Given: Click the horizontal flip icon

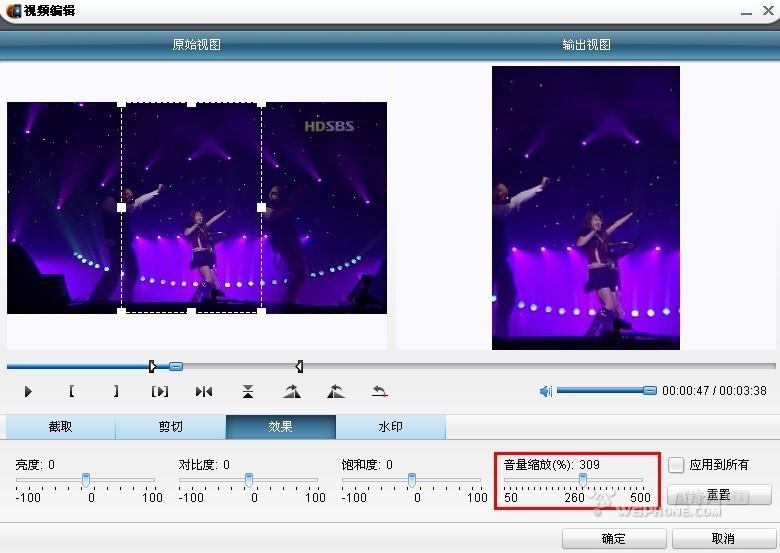Looking at the screenshot, I should (204, 392).
